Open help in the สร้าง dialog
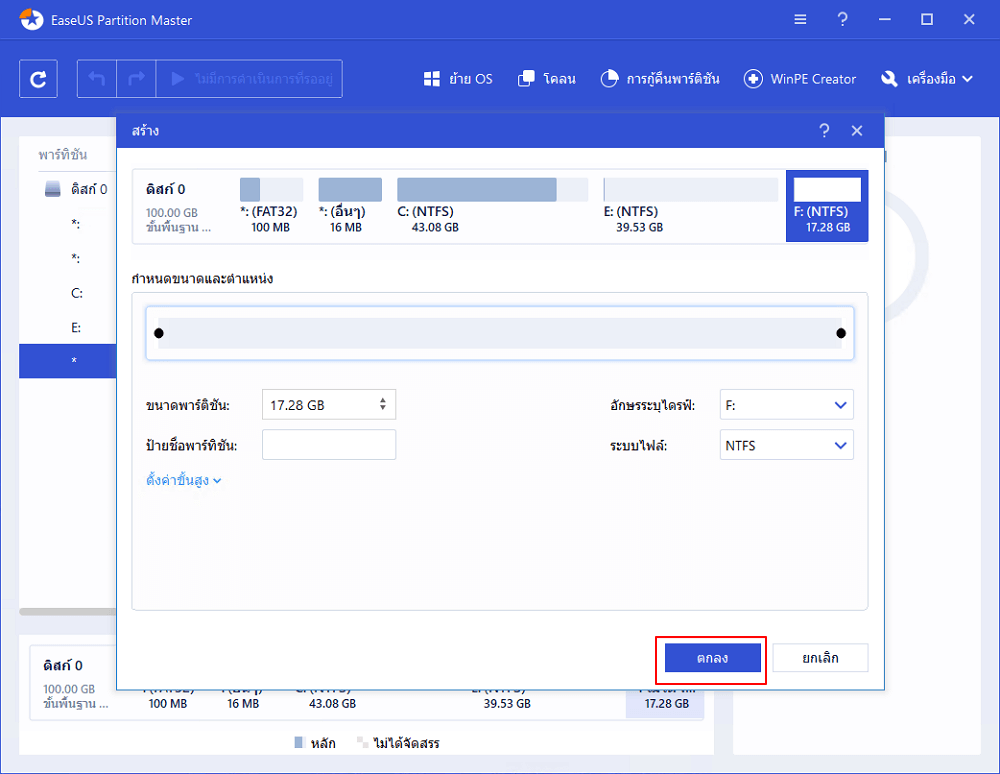The width and height of the screenshot is (1000, 774). click(824, 131)
